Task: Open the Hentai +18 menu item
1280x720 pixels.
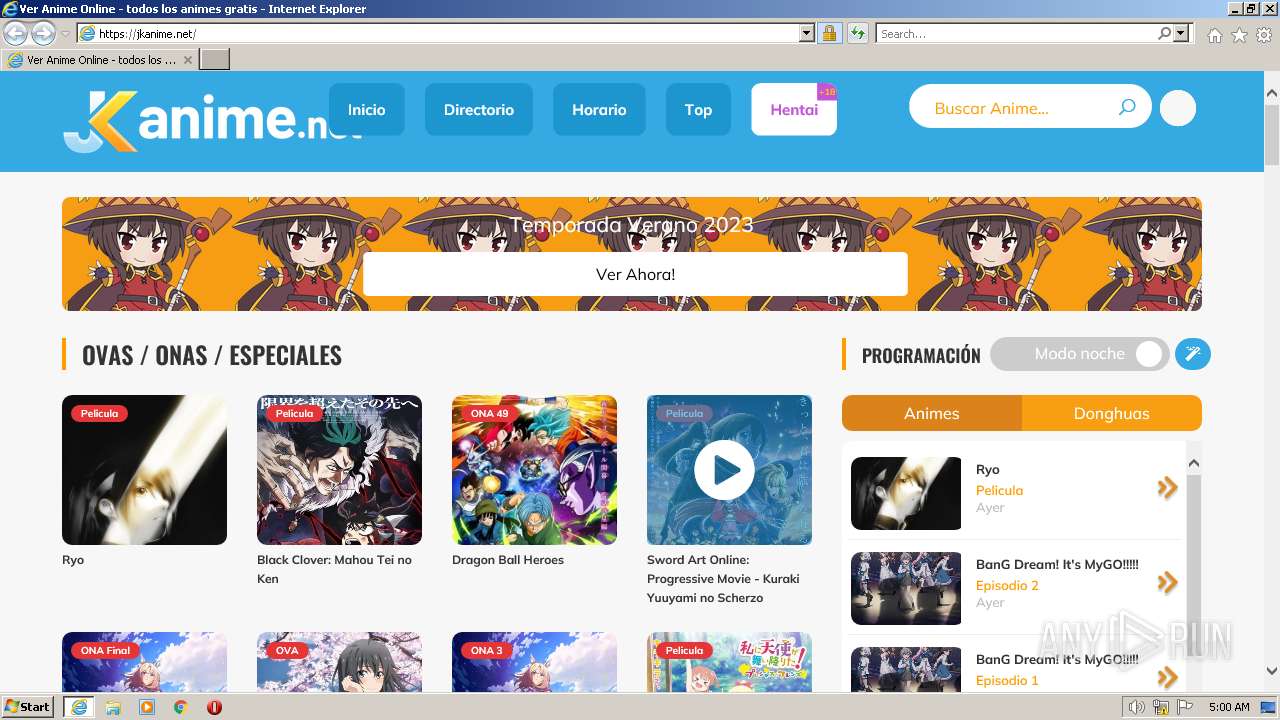Action: coord(794,110)
